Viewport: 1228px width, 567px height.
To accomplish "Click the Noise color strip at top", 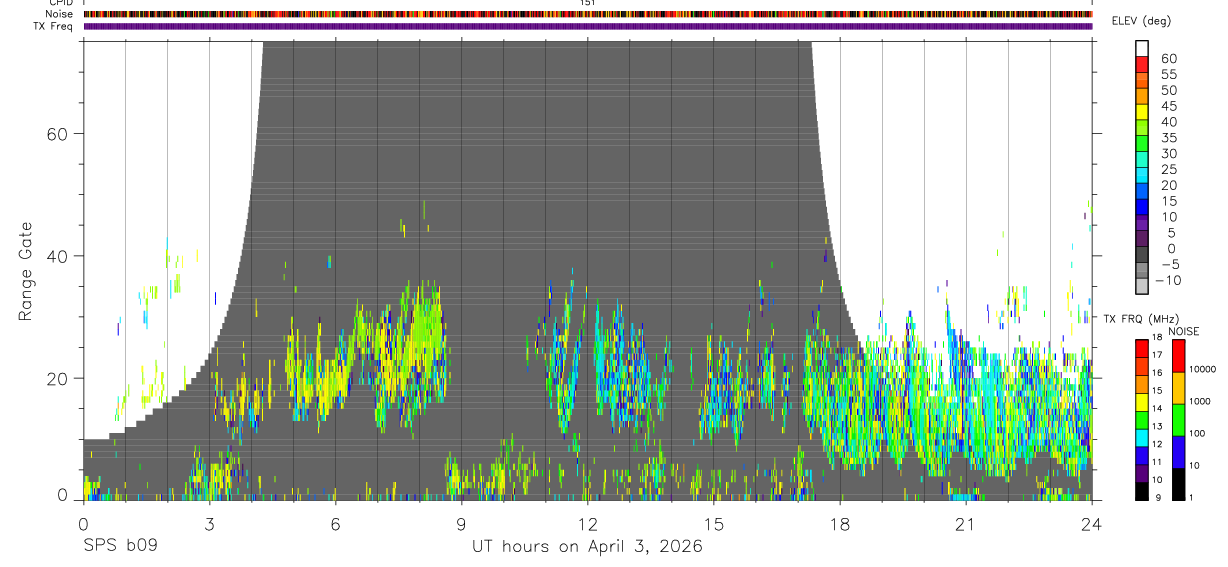I will 588,14.
